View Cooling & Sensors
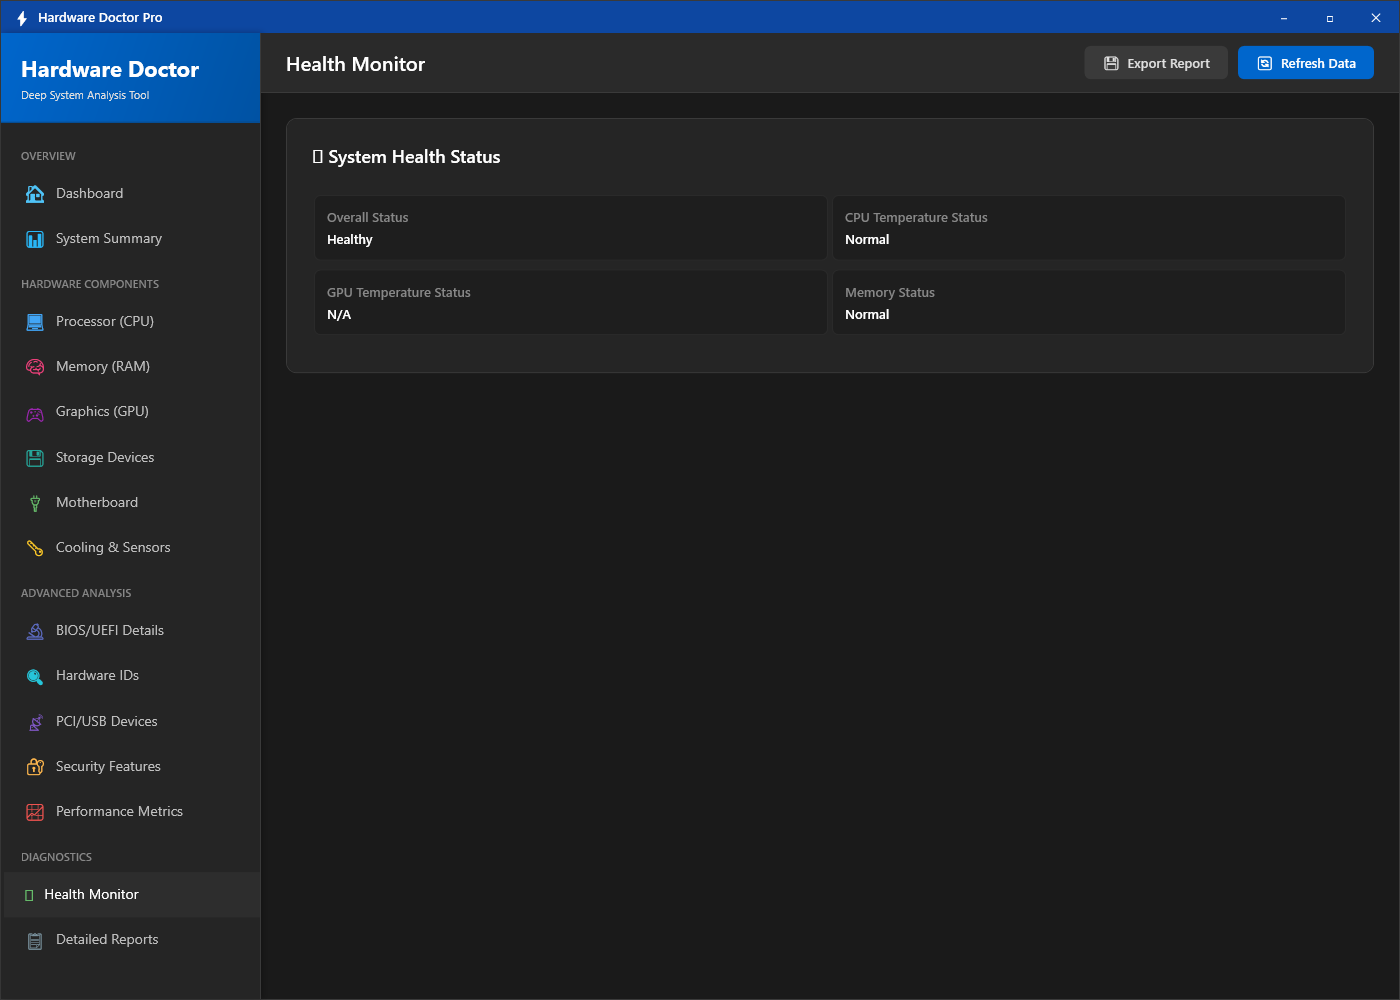1400x1000 pixels. 132,548
